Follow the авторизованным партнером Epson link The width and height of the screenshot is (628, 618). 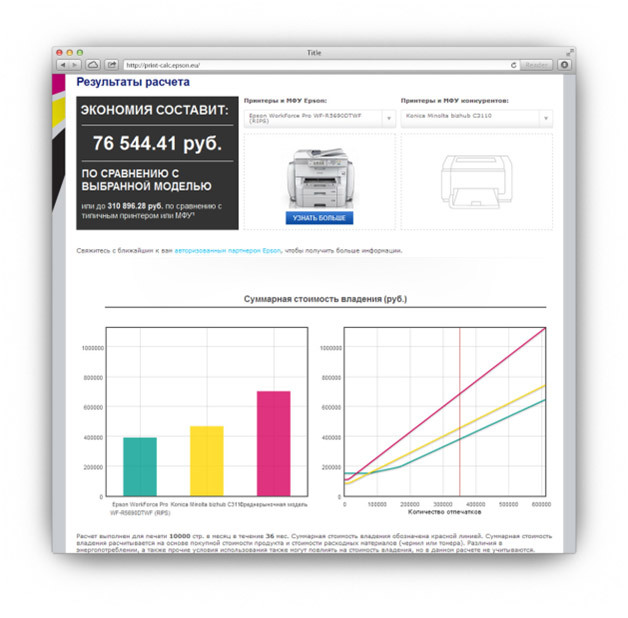point(227,251)
